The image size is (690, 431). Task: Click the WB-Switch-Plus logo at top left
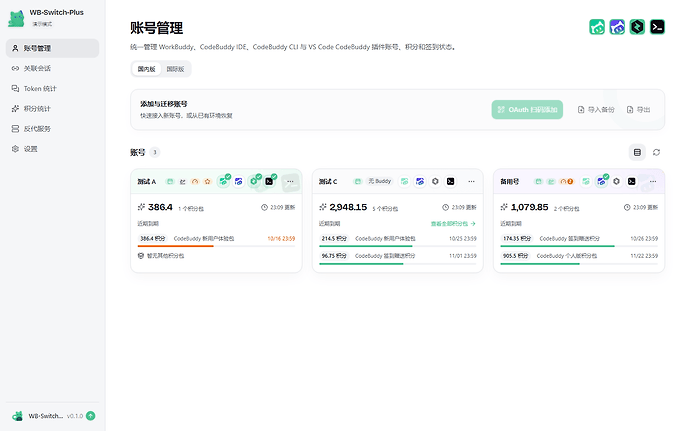coord(16,18)
